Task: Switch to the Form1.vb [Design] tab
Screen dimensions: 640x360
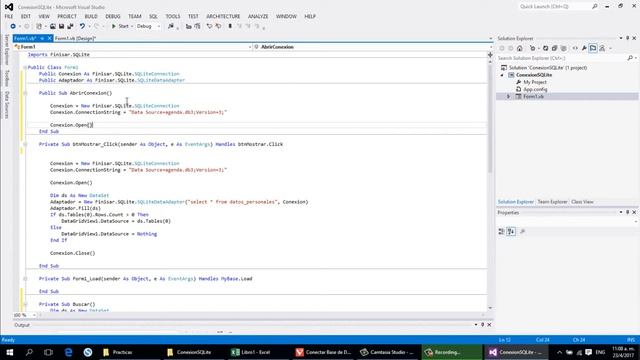Action: point(75,38)
